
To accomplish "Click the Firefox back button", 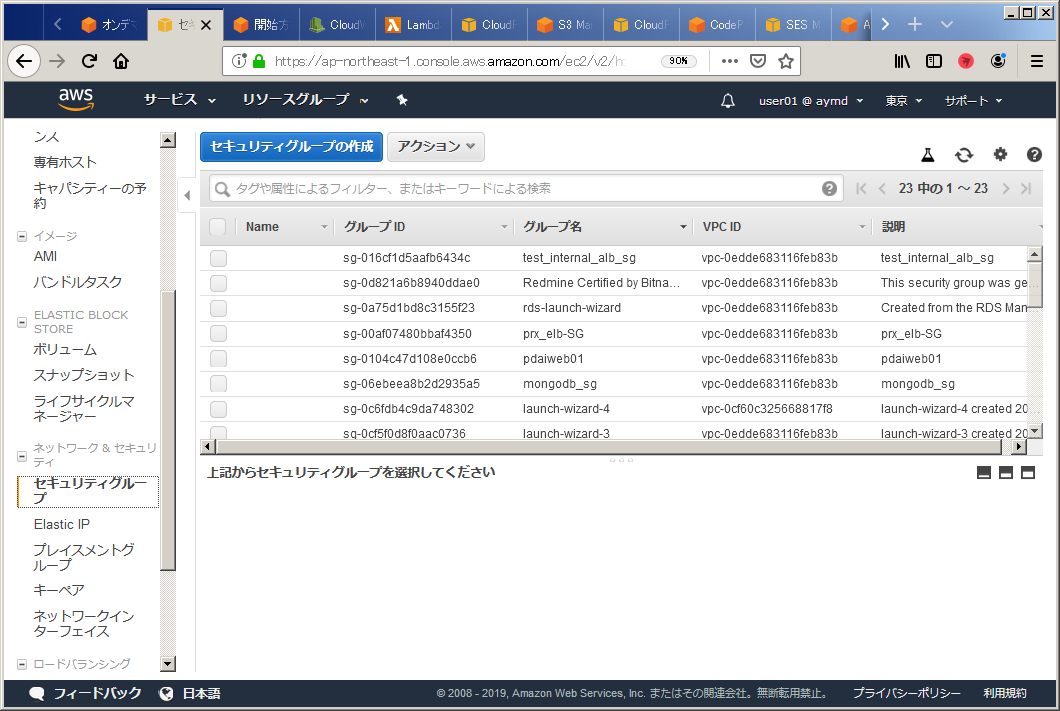I will coord(24,62).
